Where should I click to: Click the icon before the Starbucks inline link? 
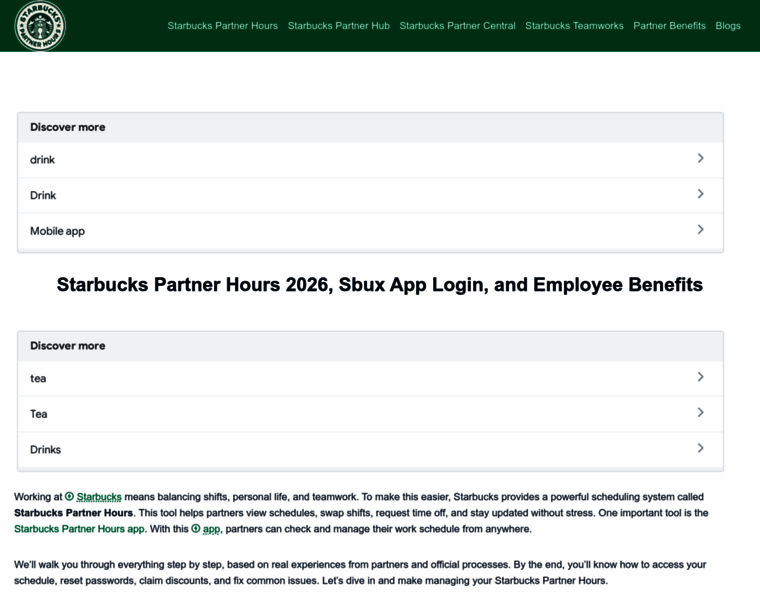[x=70, y=497]
